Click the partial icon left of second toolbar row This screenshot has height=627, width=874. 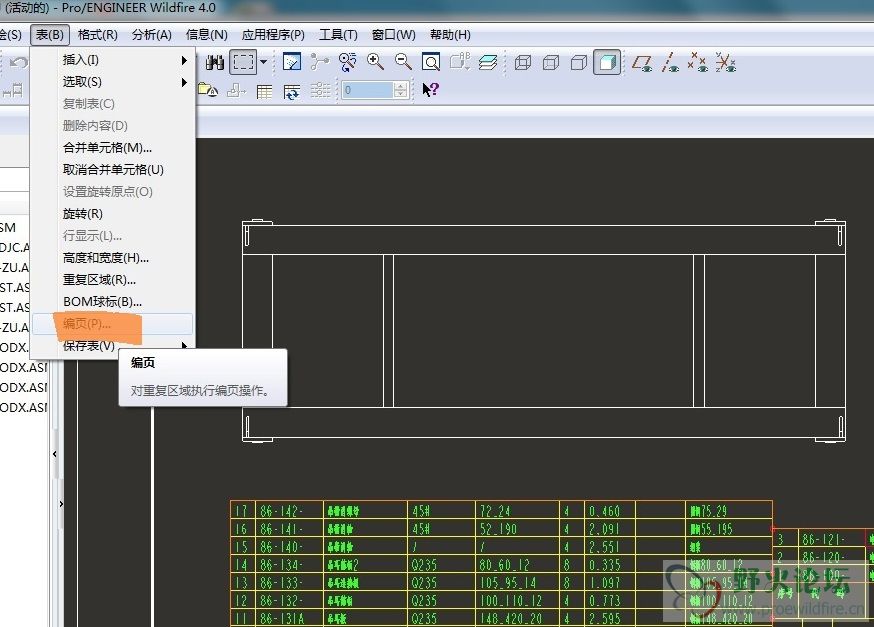point(12,90)
